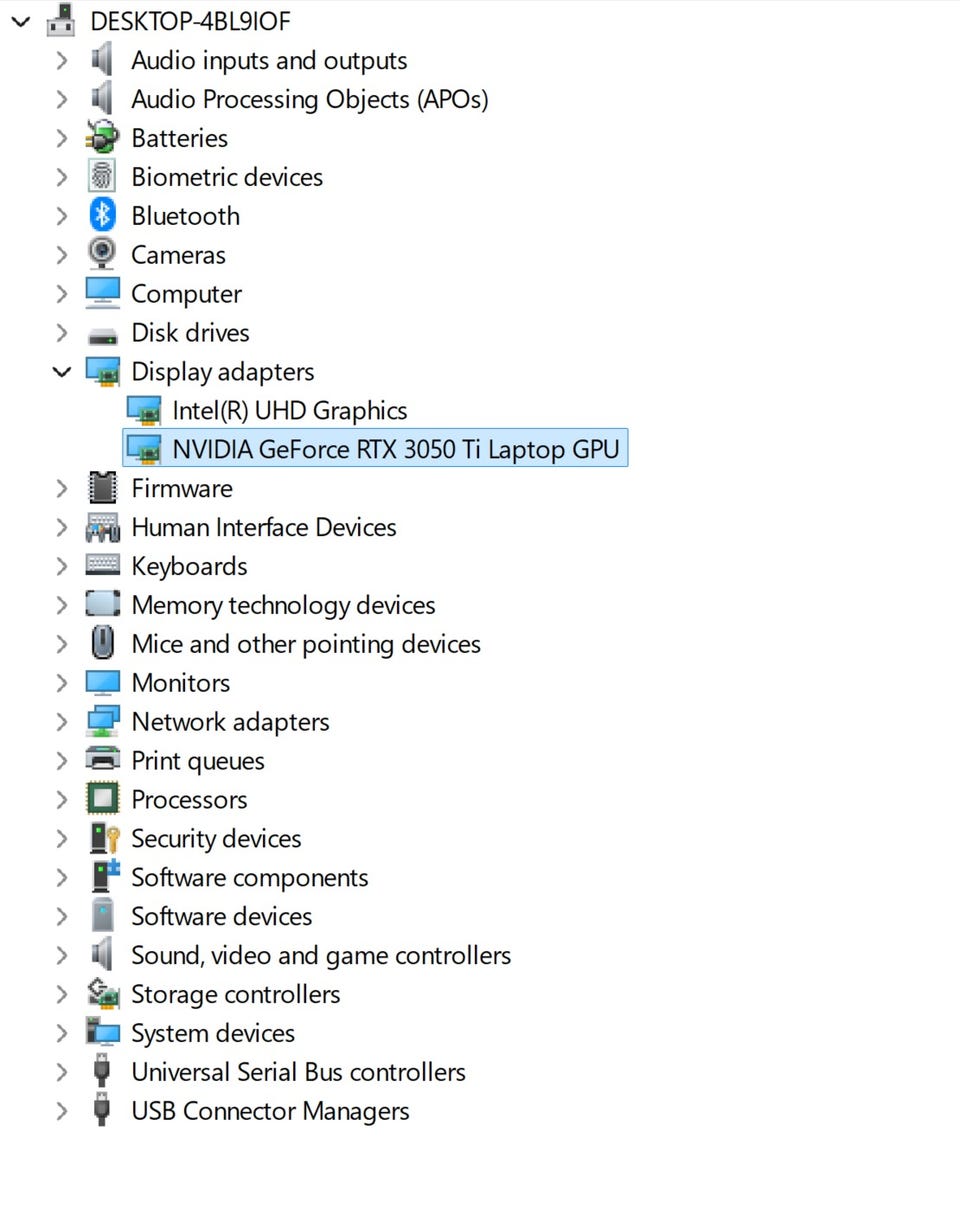960x1208 pixels.
Task: Collapse the DESKTOP-4BL9IOF root node
Action: click(21, 20)
